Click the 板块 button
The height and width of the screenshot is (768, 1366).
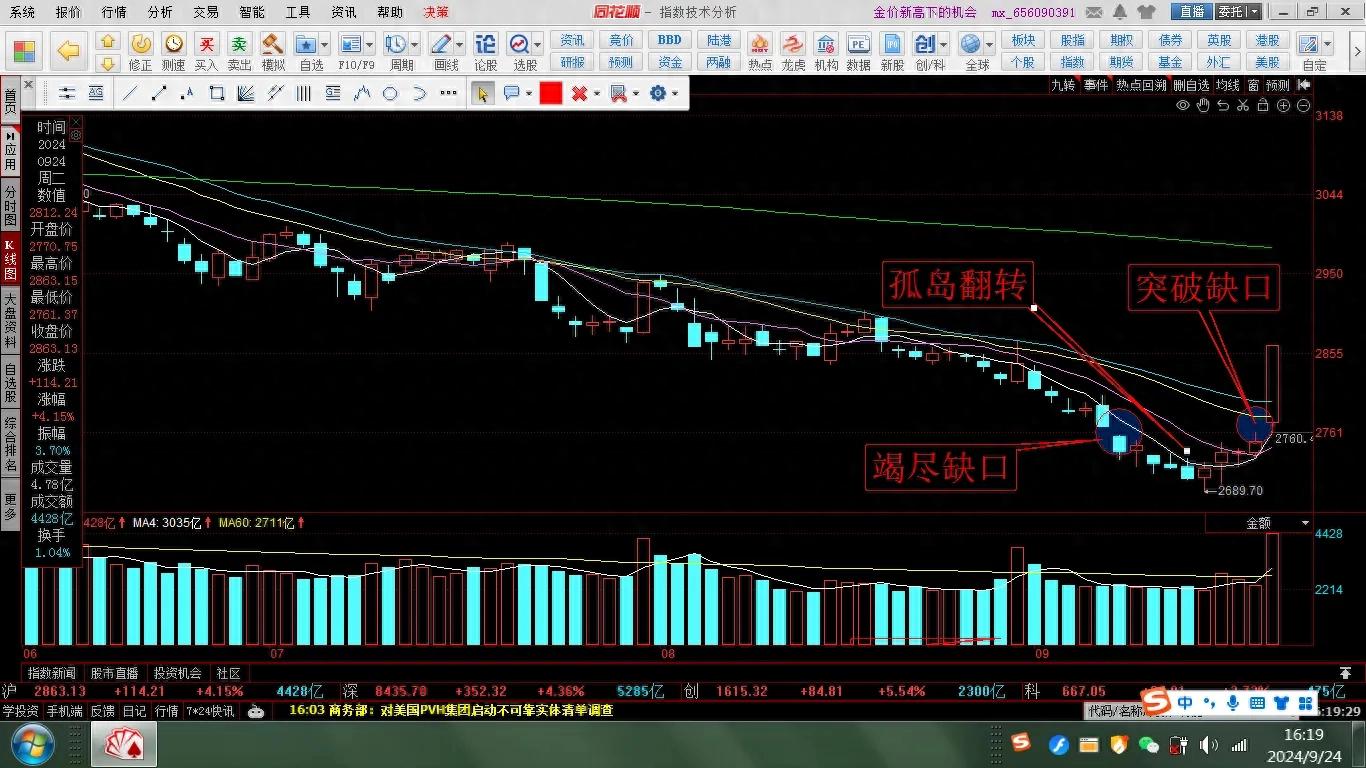(x=1023, y=40)
